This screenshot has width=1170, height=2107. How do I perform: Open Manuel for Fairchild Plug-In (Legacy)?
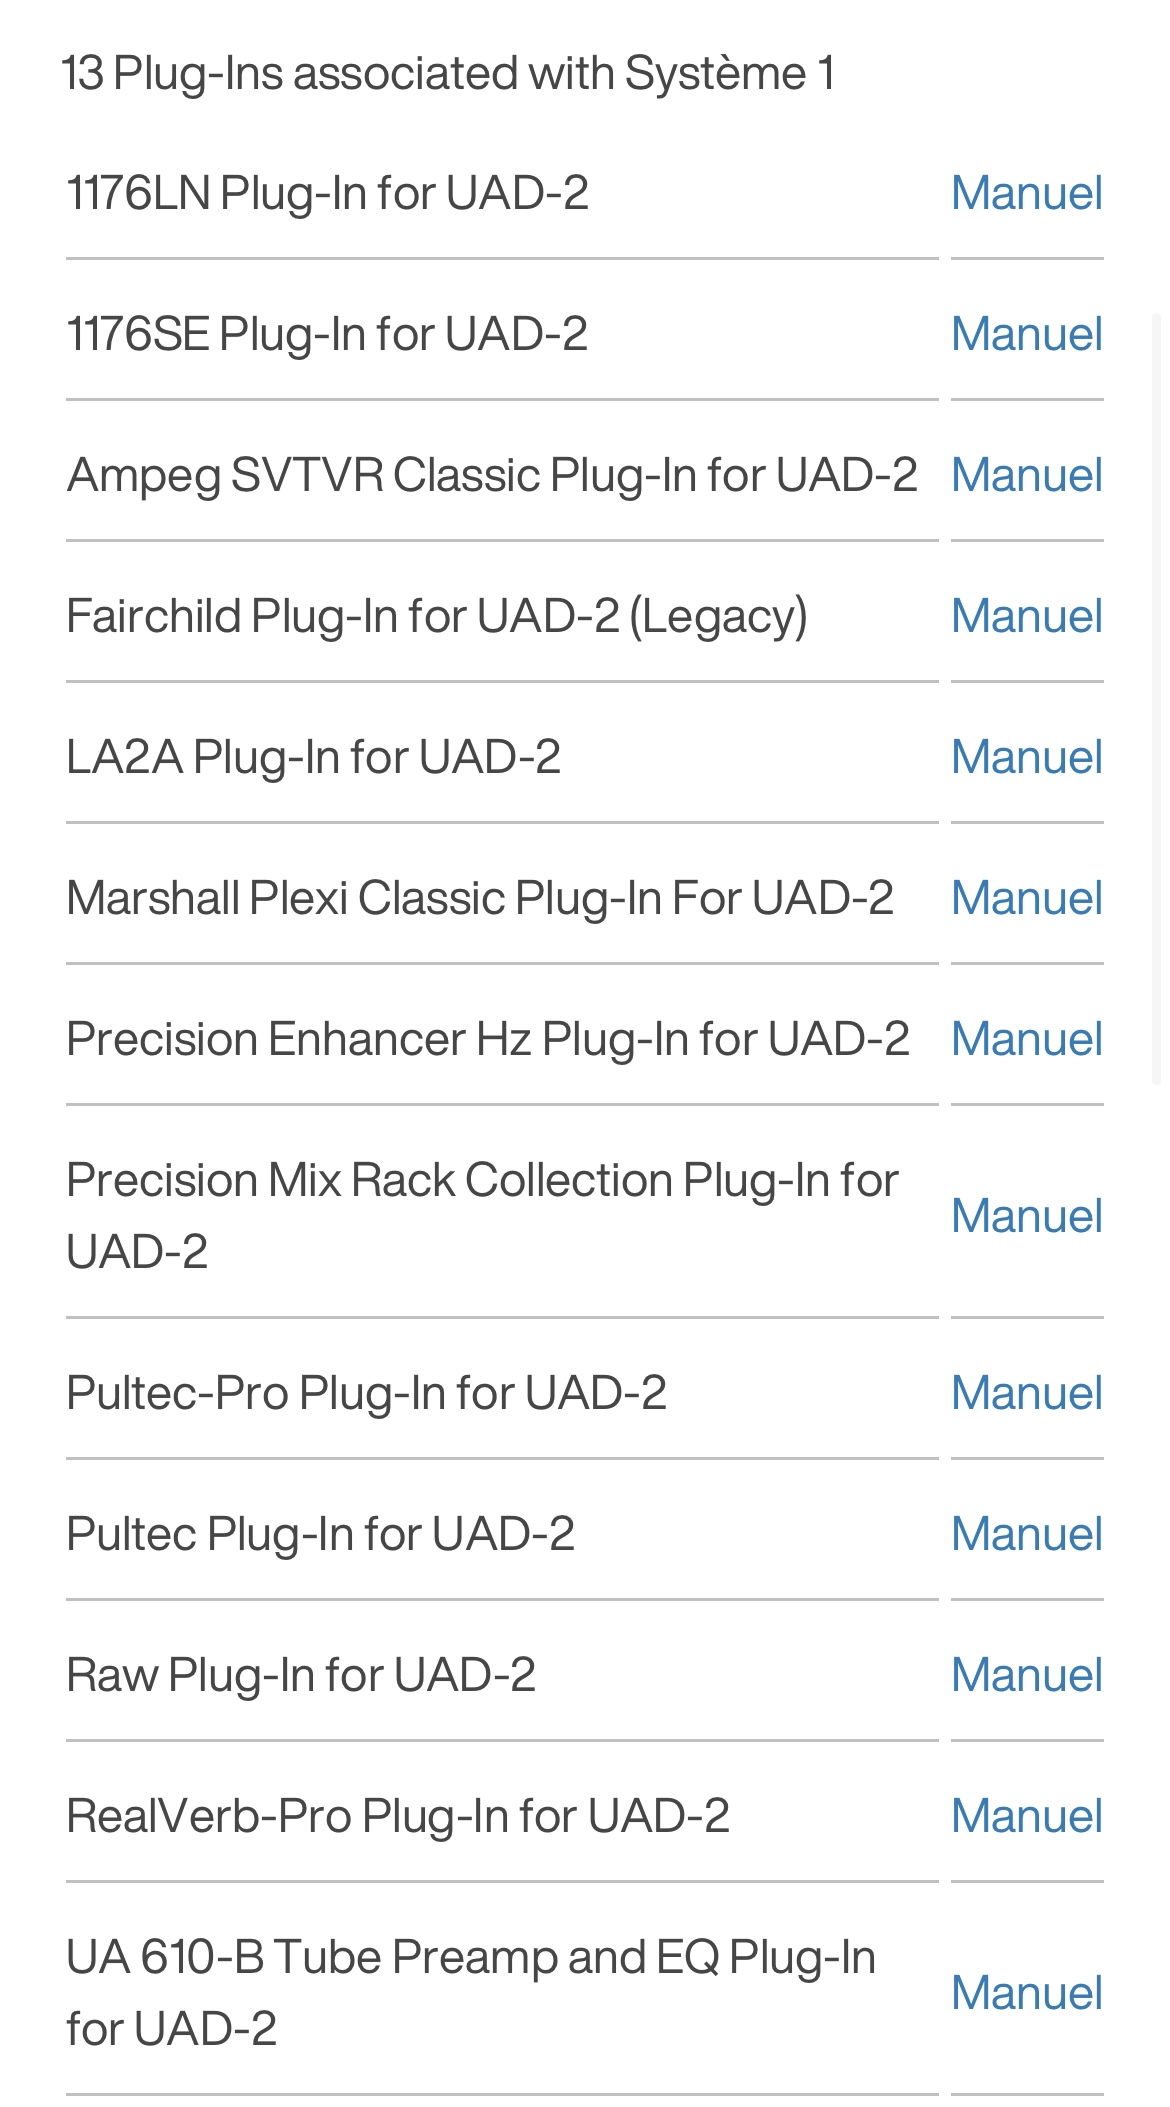1027,616
